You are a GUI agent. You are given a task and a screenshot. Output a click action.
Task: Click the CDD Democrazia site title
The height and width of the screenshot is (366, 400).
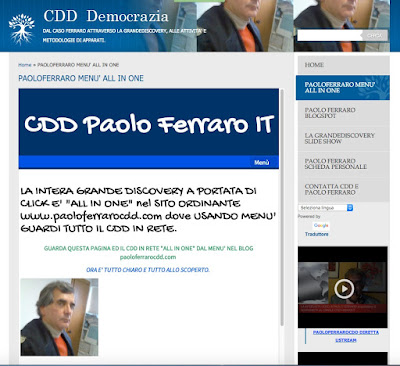(x=106, y=16)
